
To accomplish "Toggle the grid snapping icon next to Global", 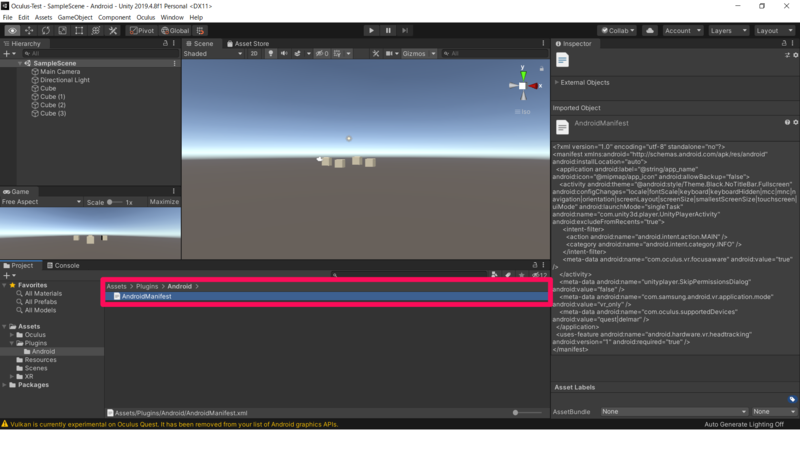I will 200,31.
